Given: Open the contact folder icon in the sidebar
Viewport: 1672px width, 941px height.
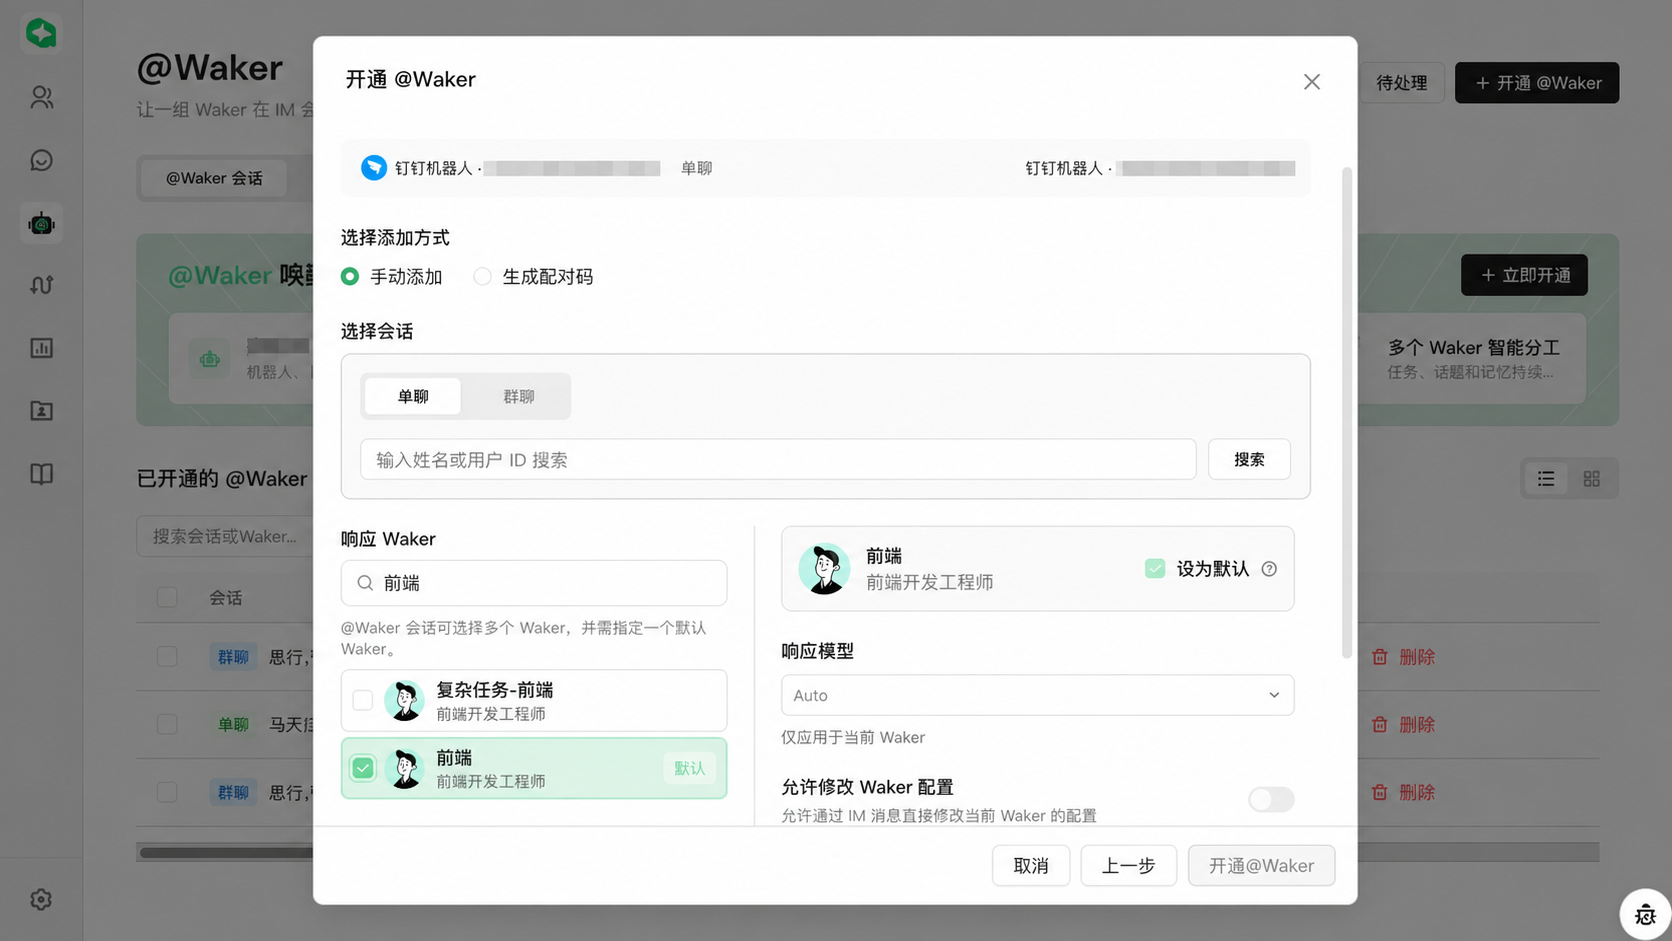Looking at the screenshot, I should pyautogui.click(x=41, y=411).
